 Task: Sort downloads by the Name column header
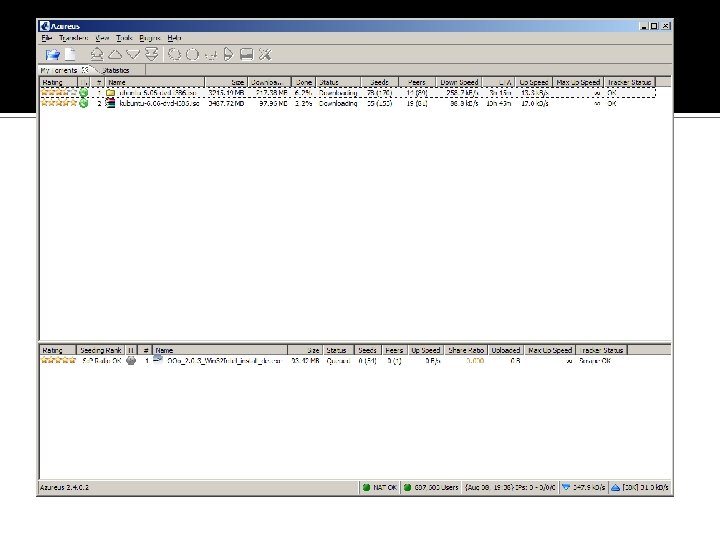pyautogui.click(x=155, y=82)
